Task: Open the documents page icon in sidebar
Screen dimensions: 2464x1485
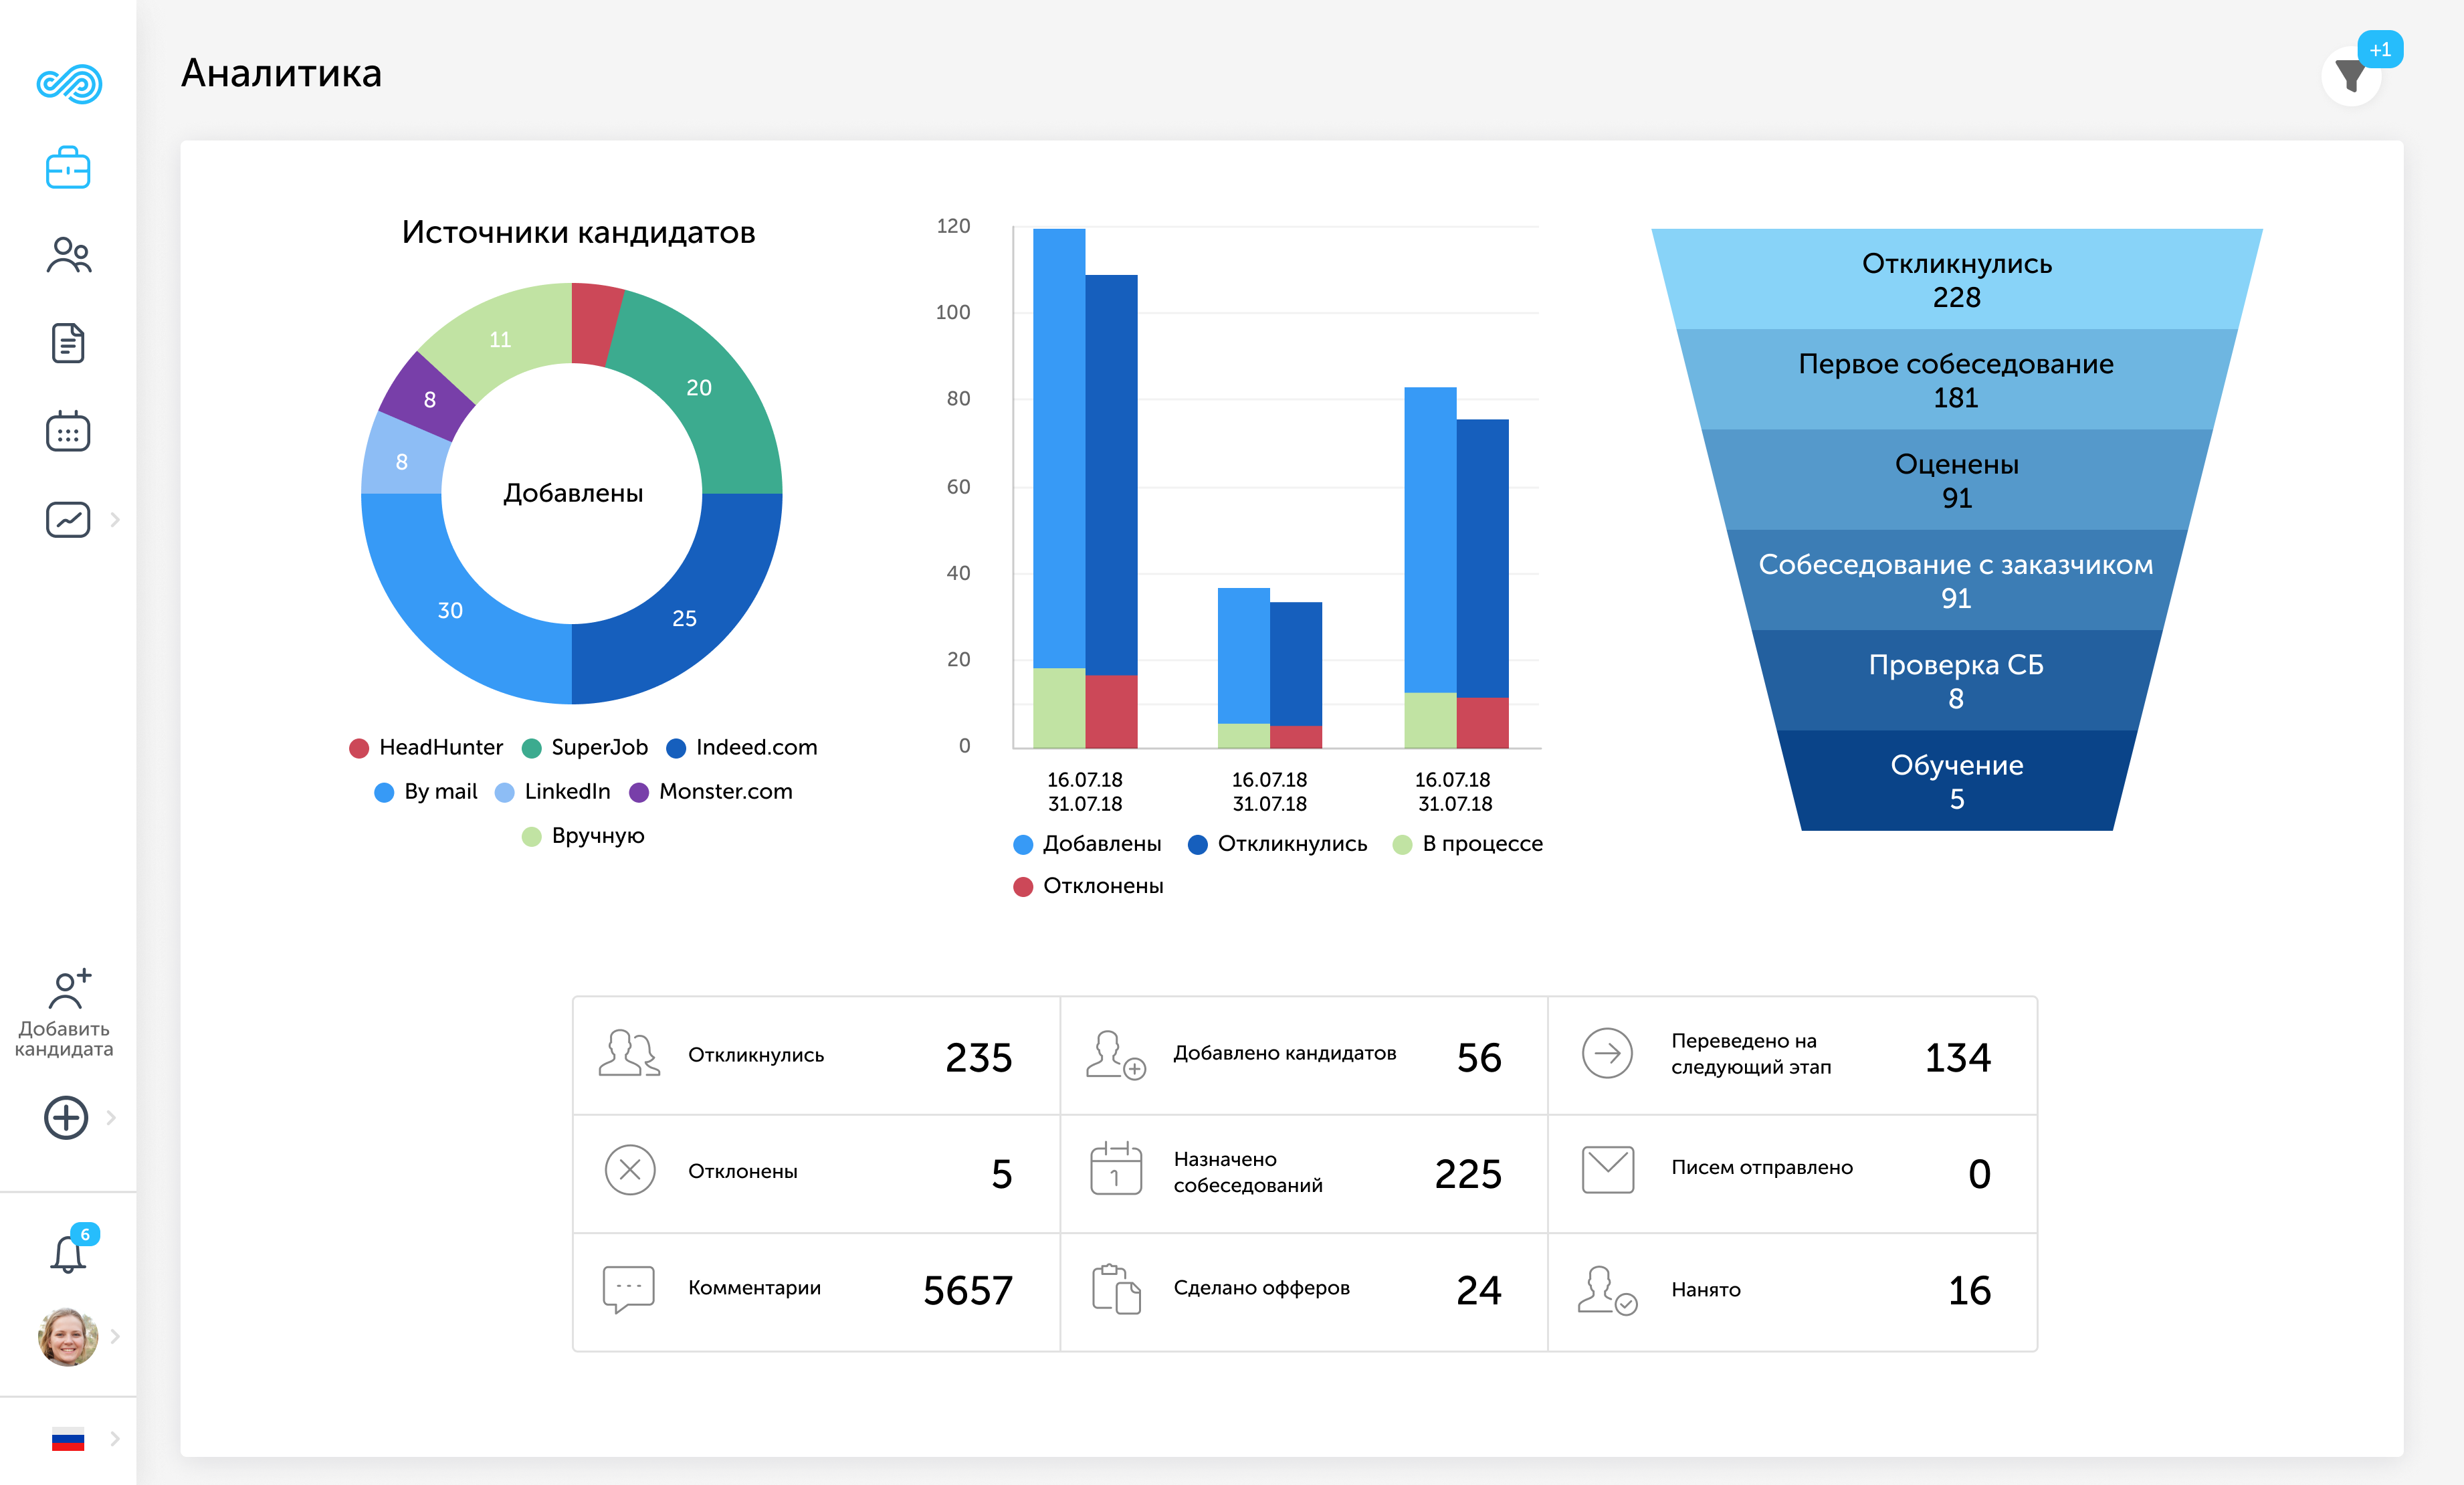Action: click(68, 343)
